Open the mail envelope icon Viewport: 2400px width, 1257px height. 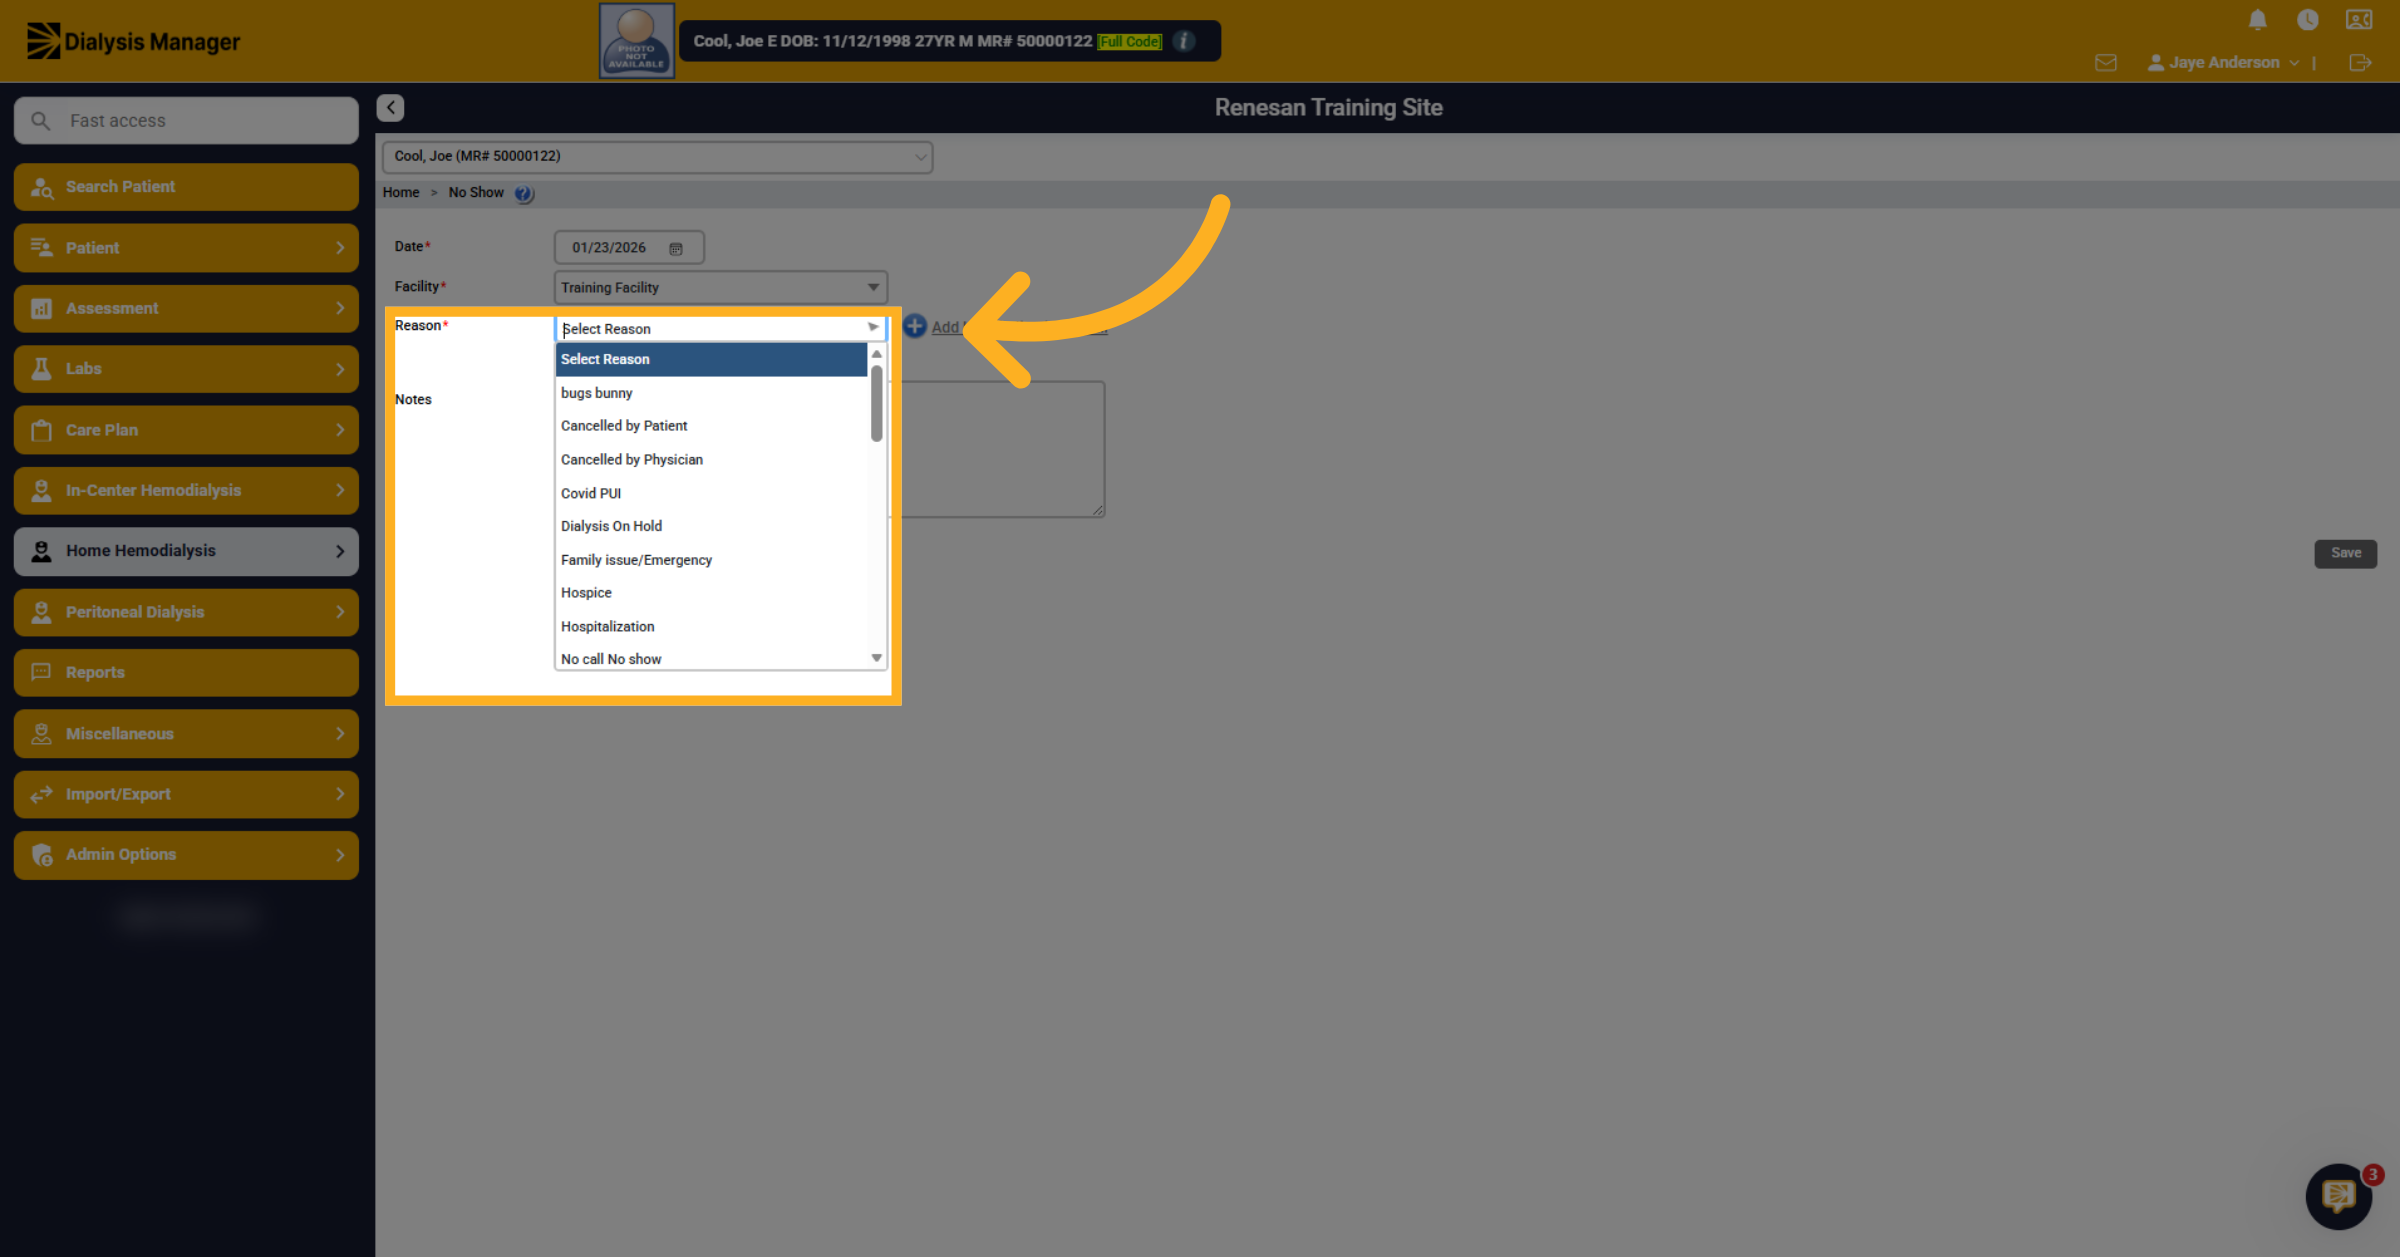[2105, 63]
